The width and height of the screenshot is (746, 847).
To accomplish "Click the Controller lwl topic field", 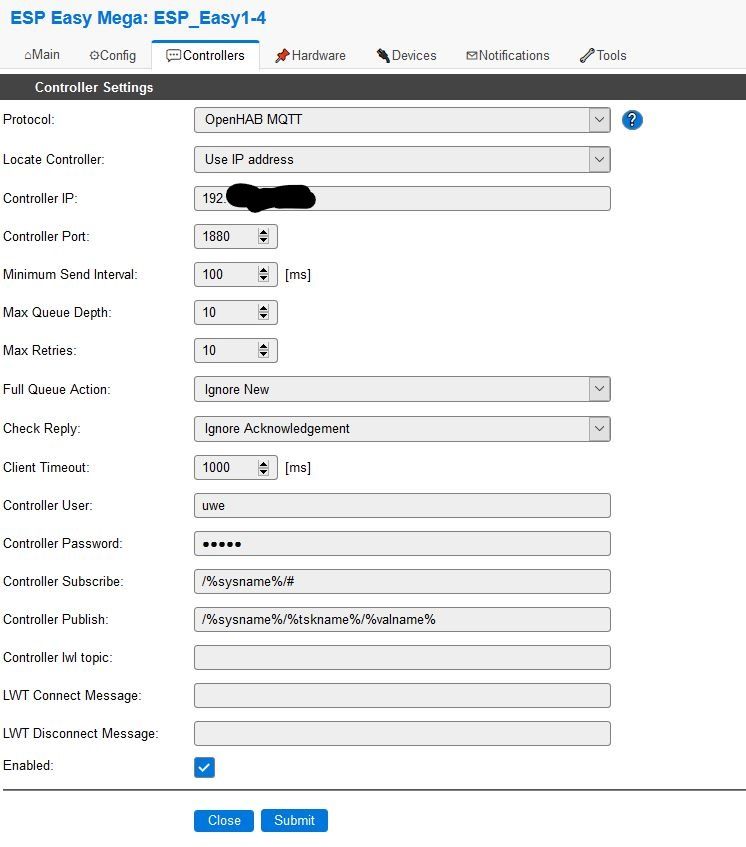I will (x=402, y=657).
